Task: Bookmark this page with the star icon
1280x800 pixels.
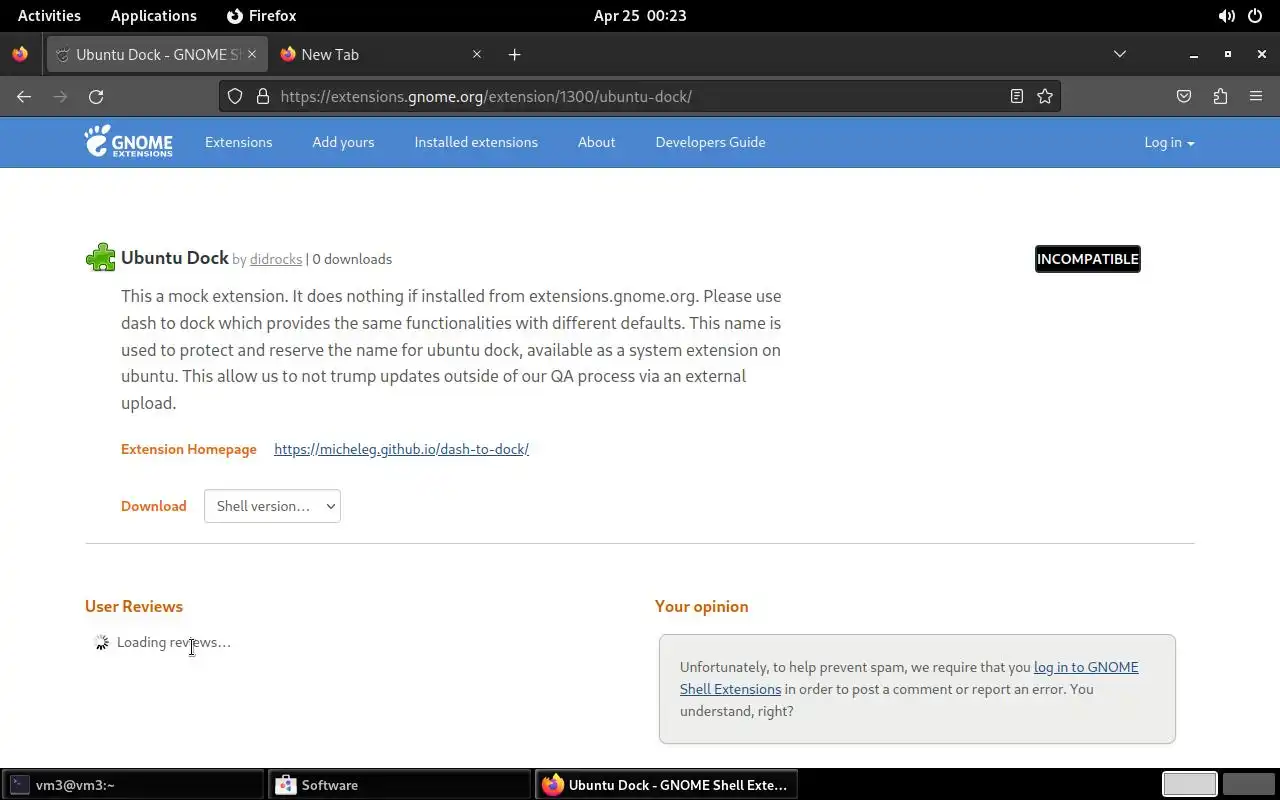Action: click(x=1045, y=96)
